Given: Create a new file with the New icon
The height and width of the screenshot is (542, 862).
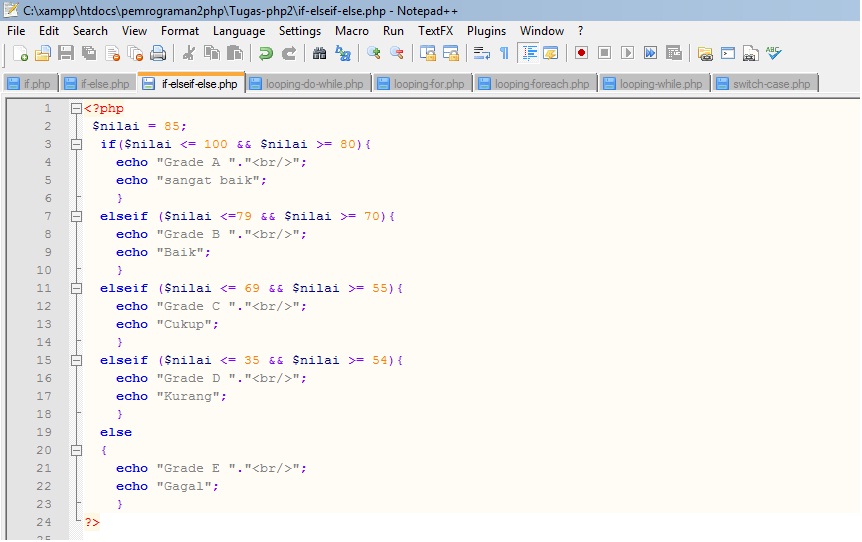Looking at the screenshot, I should pos(20,53).
